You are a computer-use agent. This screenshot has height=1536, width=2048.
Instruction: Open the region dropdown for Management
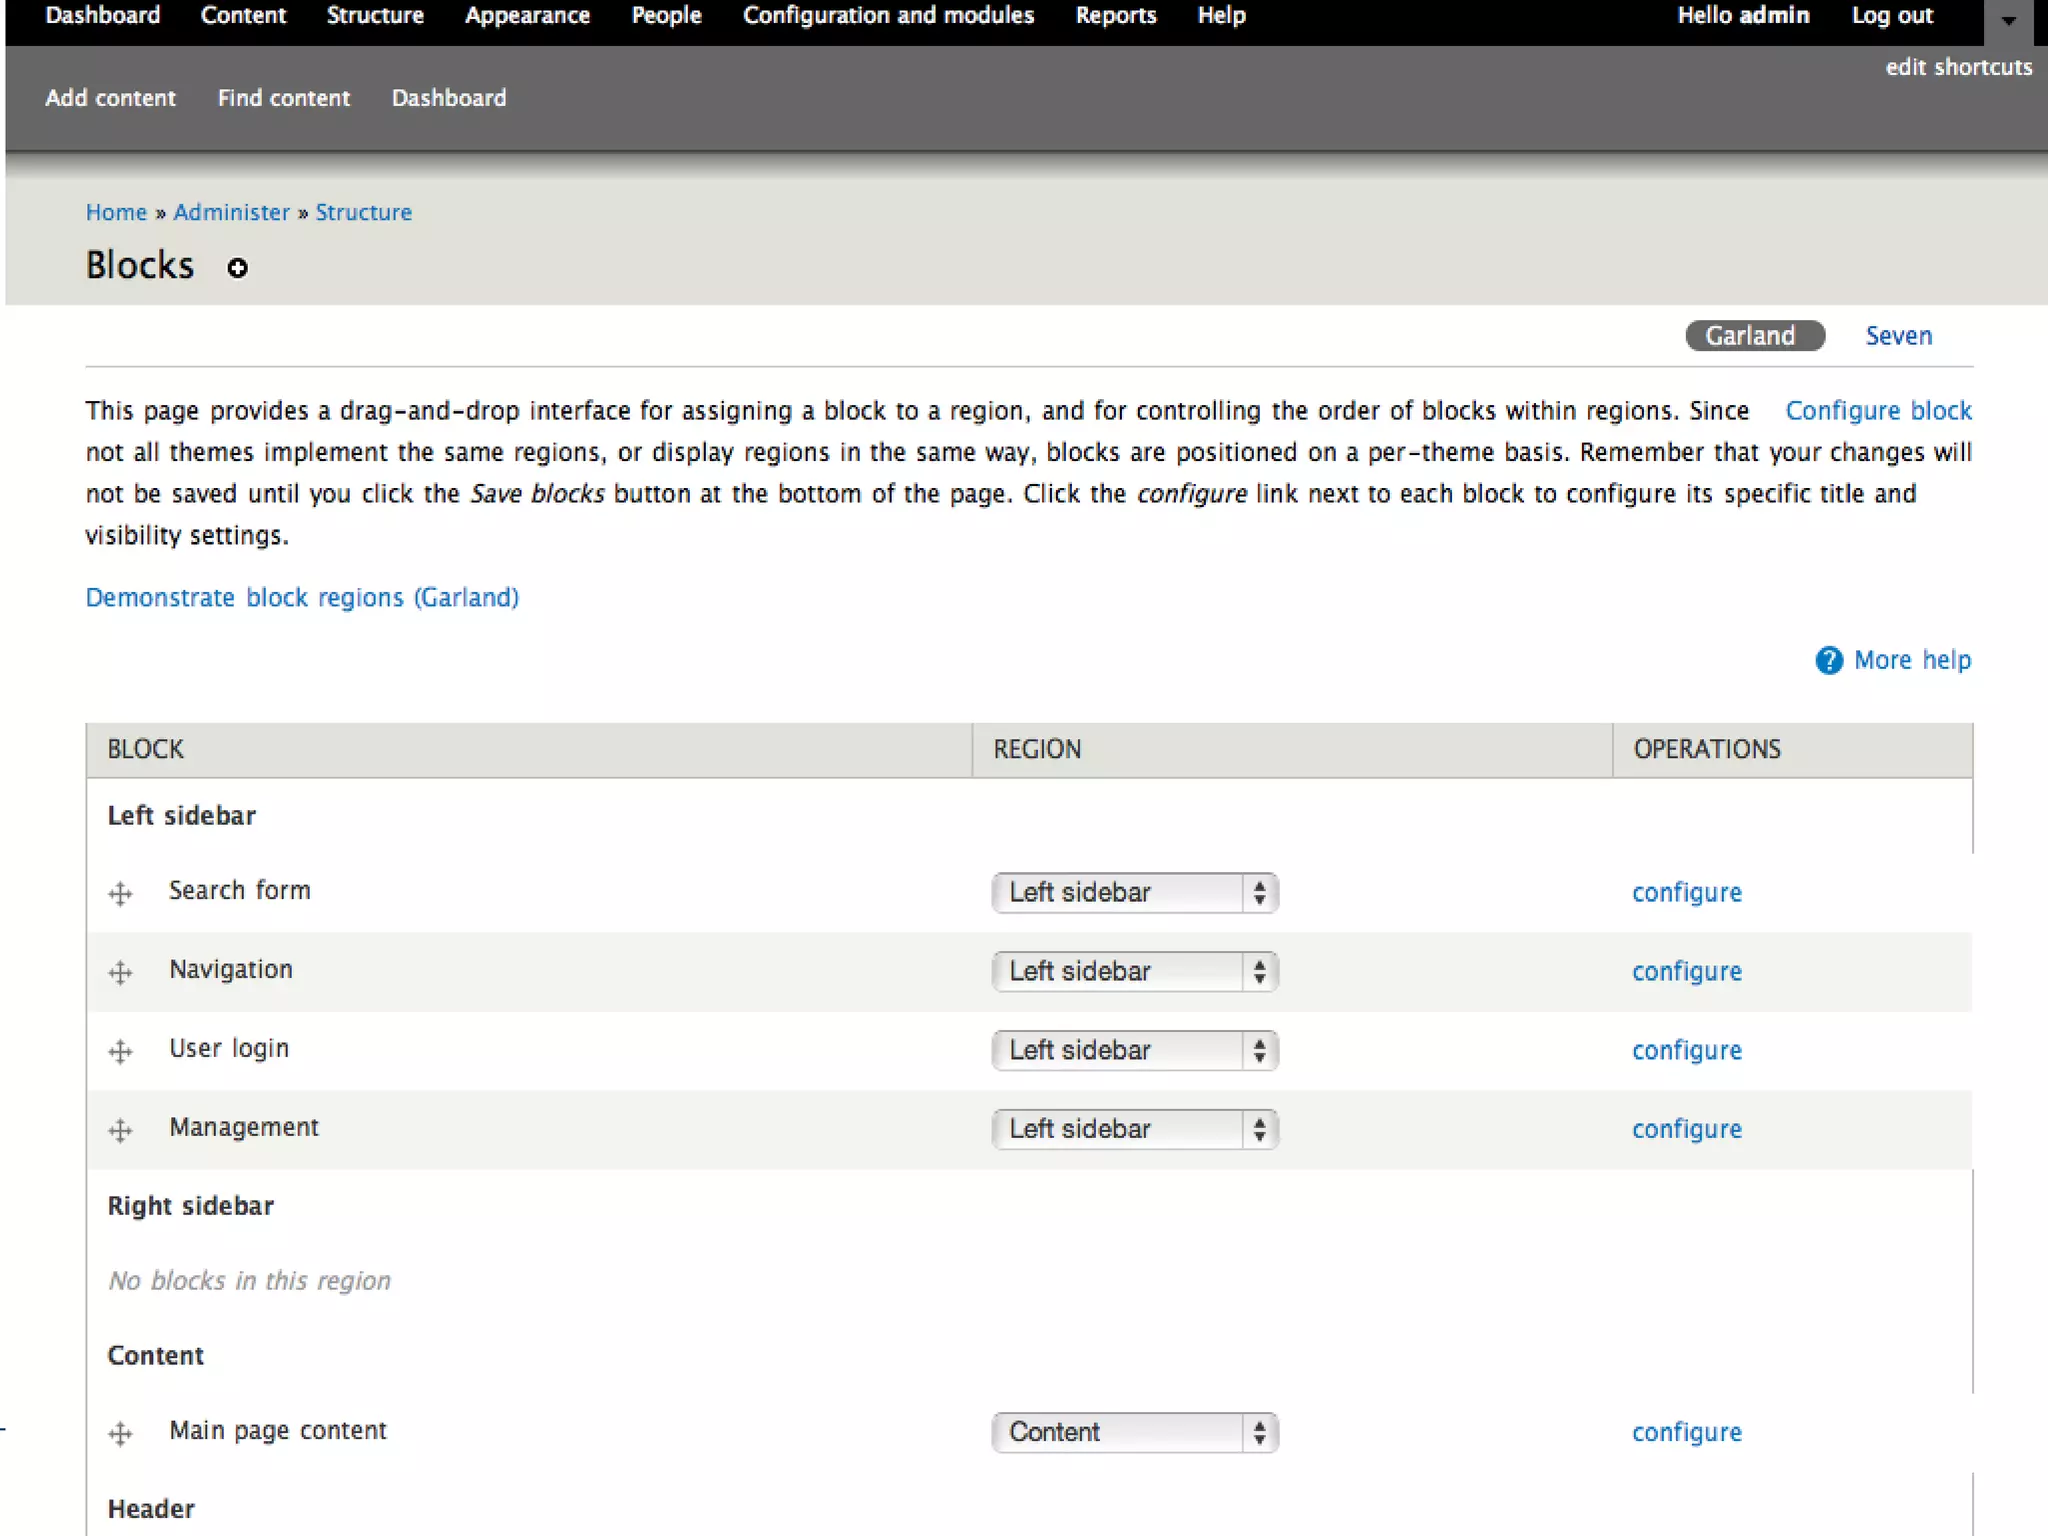pyautogui.click(x=1135, y=1129)
